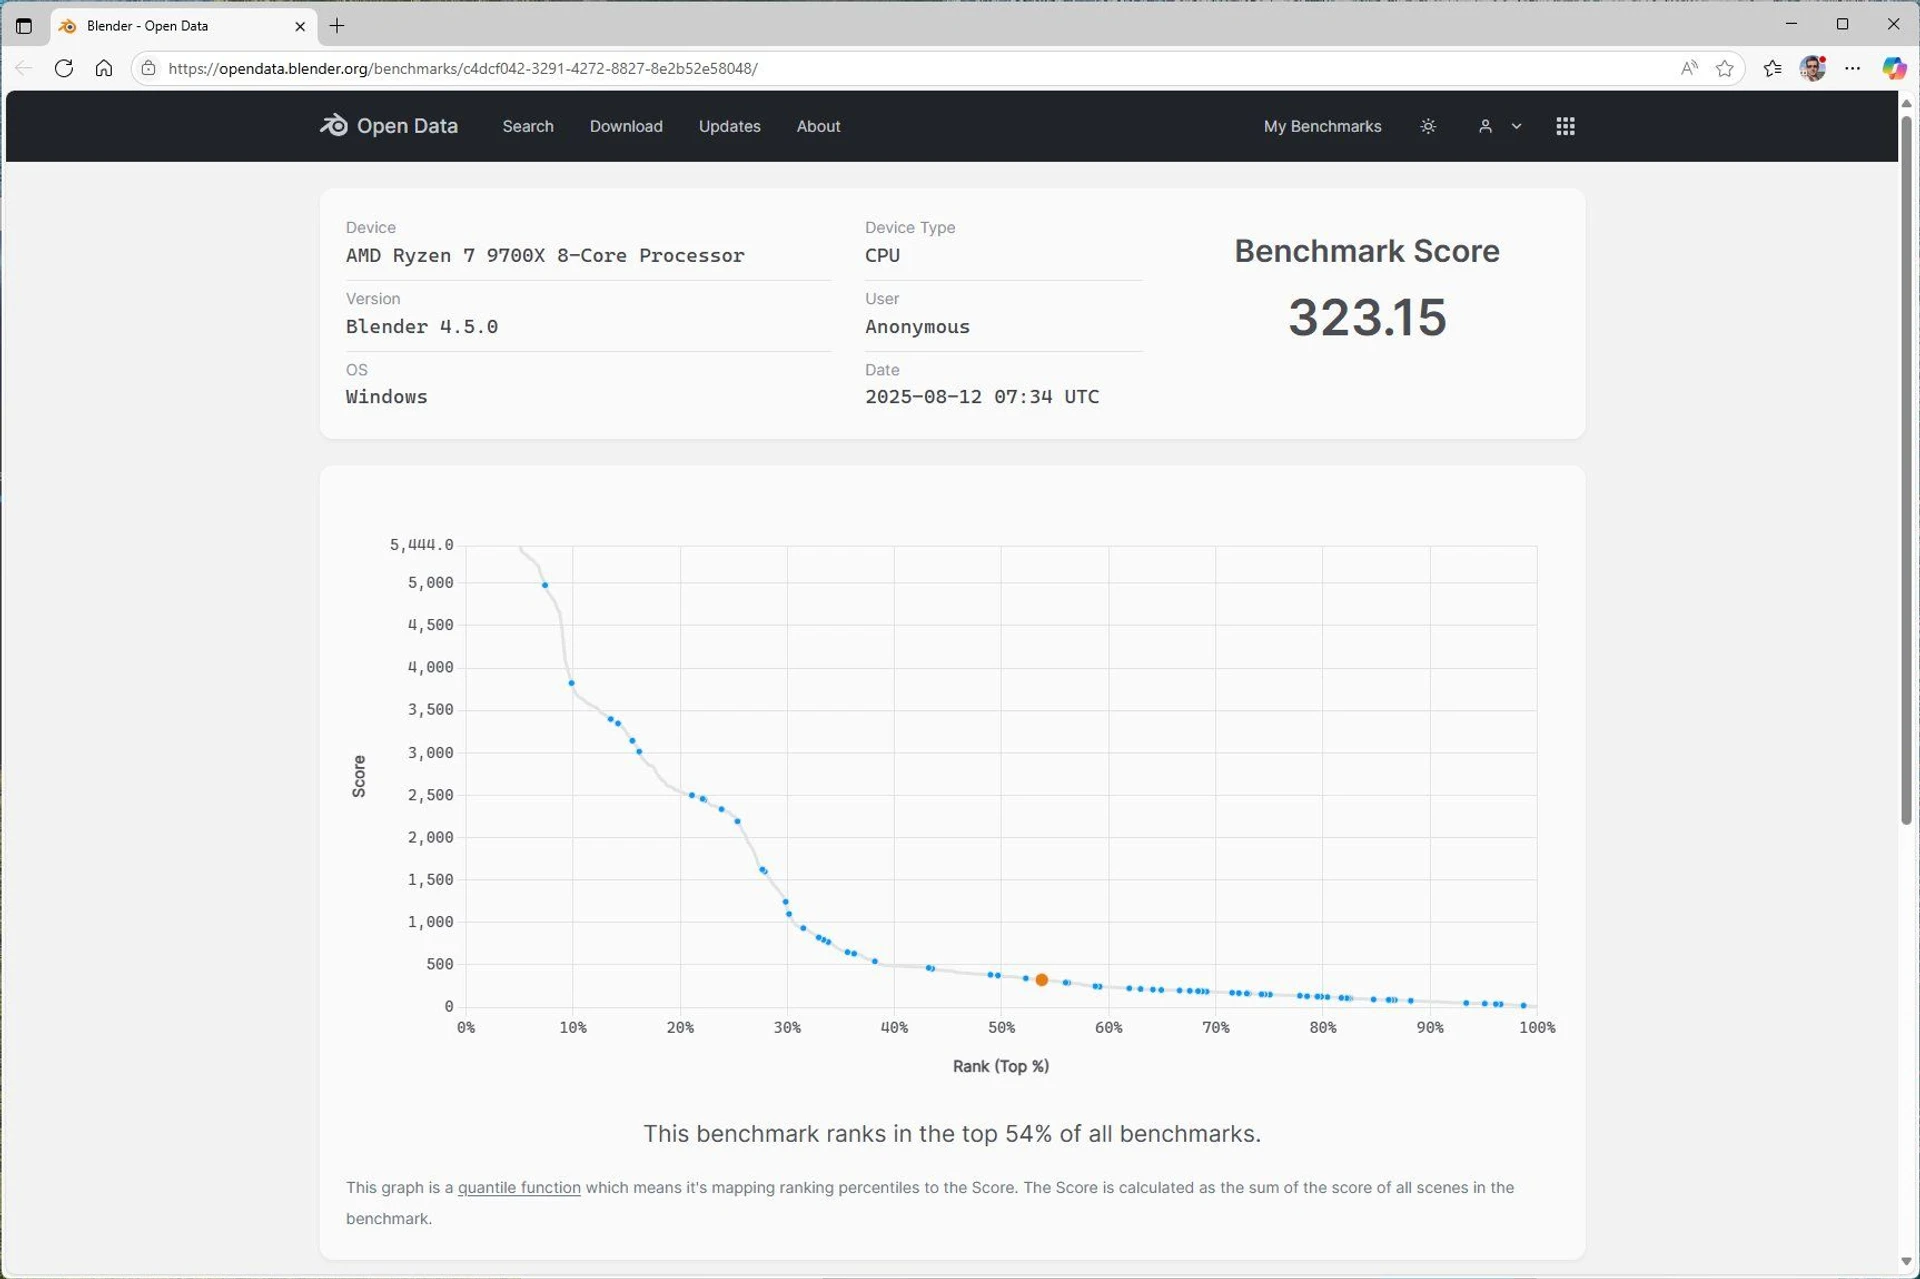Click the Device Type value CPU
Viewport: 1920px width, 1279px height.
(882, 255)
